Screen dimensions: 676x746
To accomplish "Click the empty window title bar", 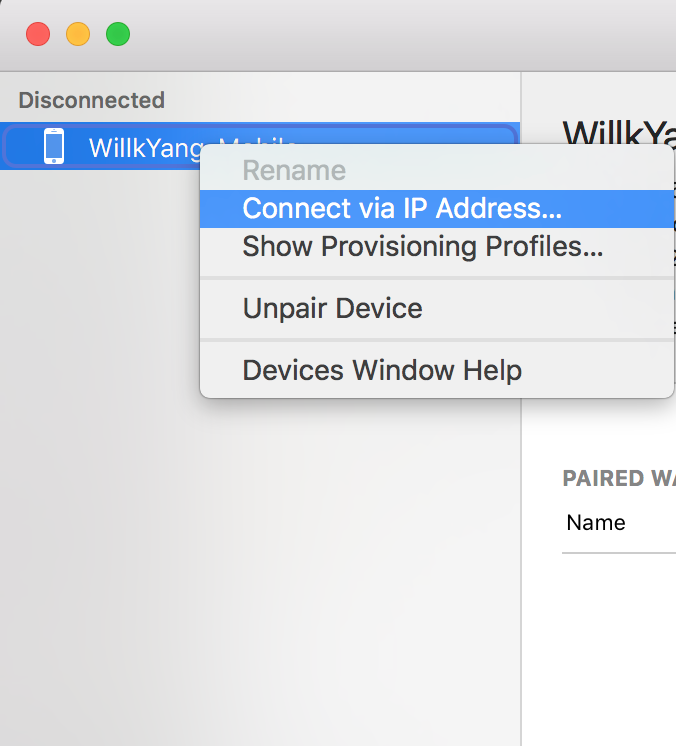I will point(400,34).
